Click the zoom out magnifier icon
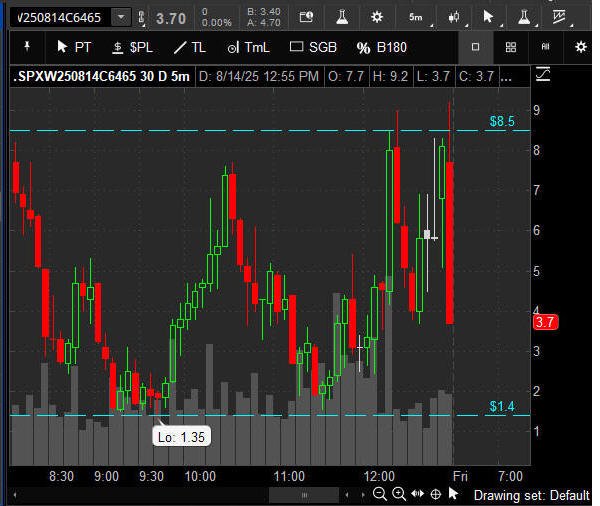 (380, 494)
